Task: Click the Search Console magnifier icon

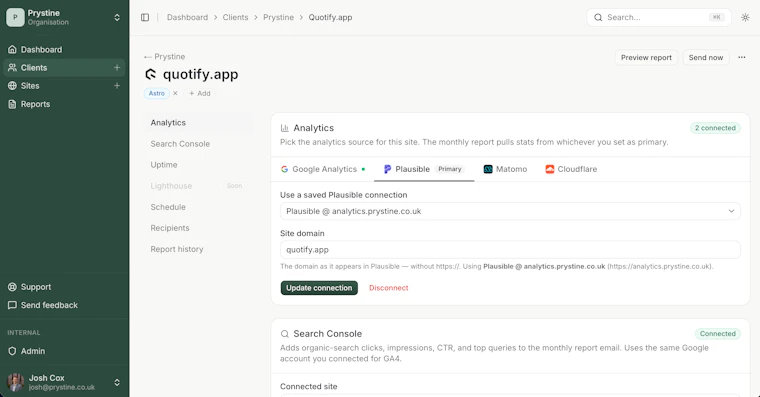Action: pos(285,333)
